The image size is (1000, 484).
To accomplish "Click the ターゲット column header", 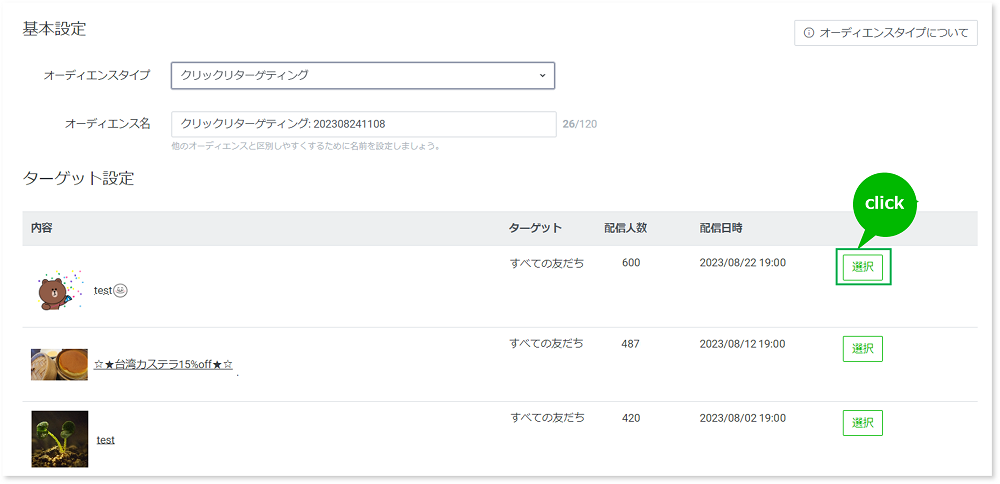I will coord(535,228).
